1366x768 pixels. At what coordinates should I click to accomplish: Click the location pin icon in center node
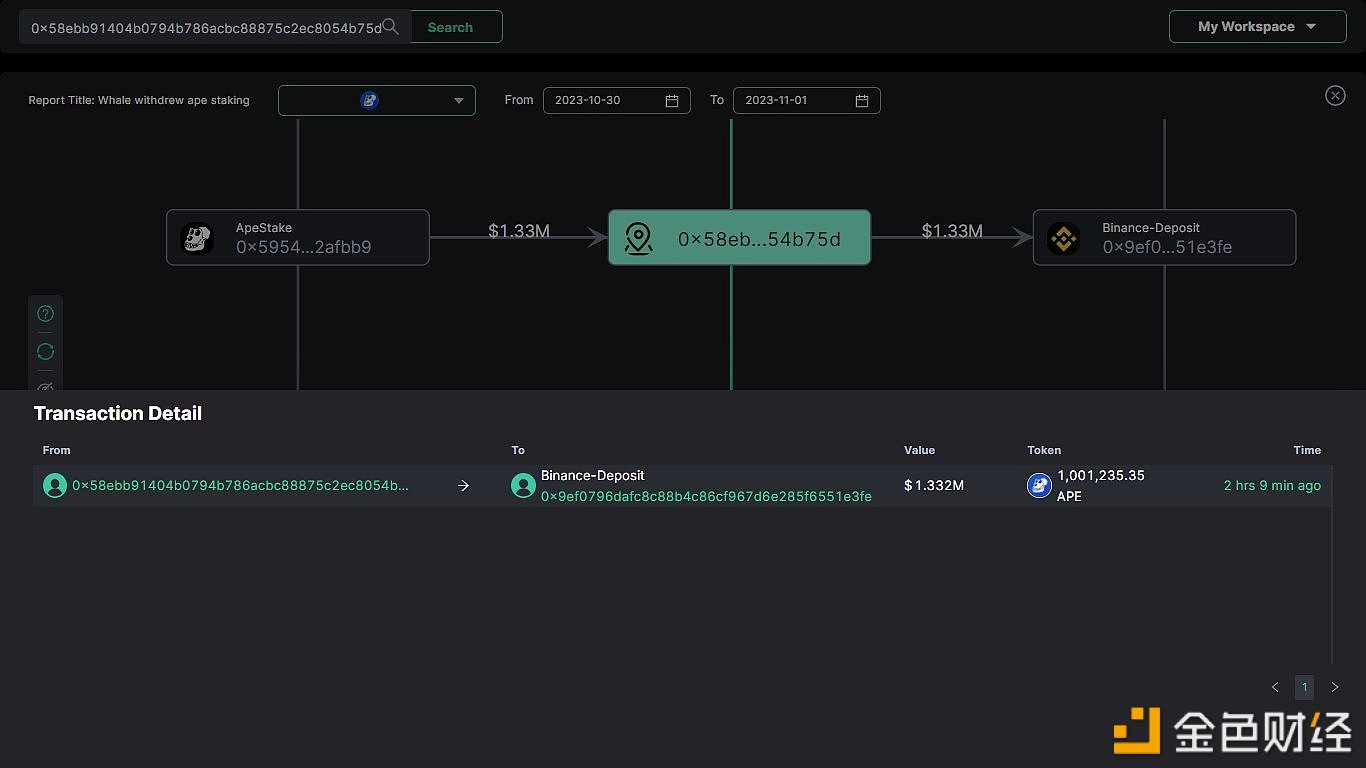(x=638, y=238)
